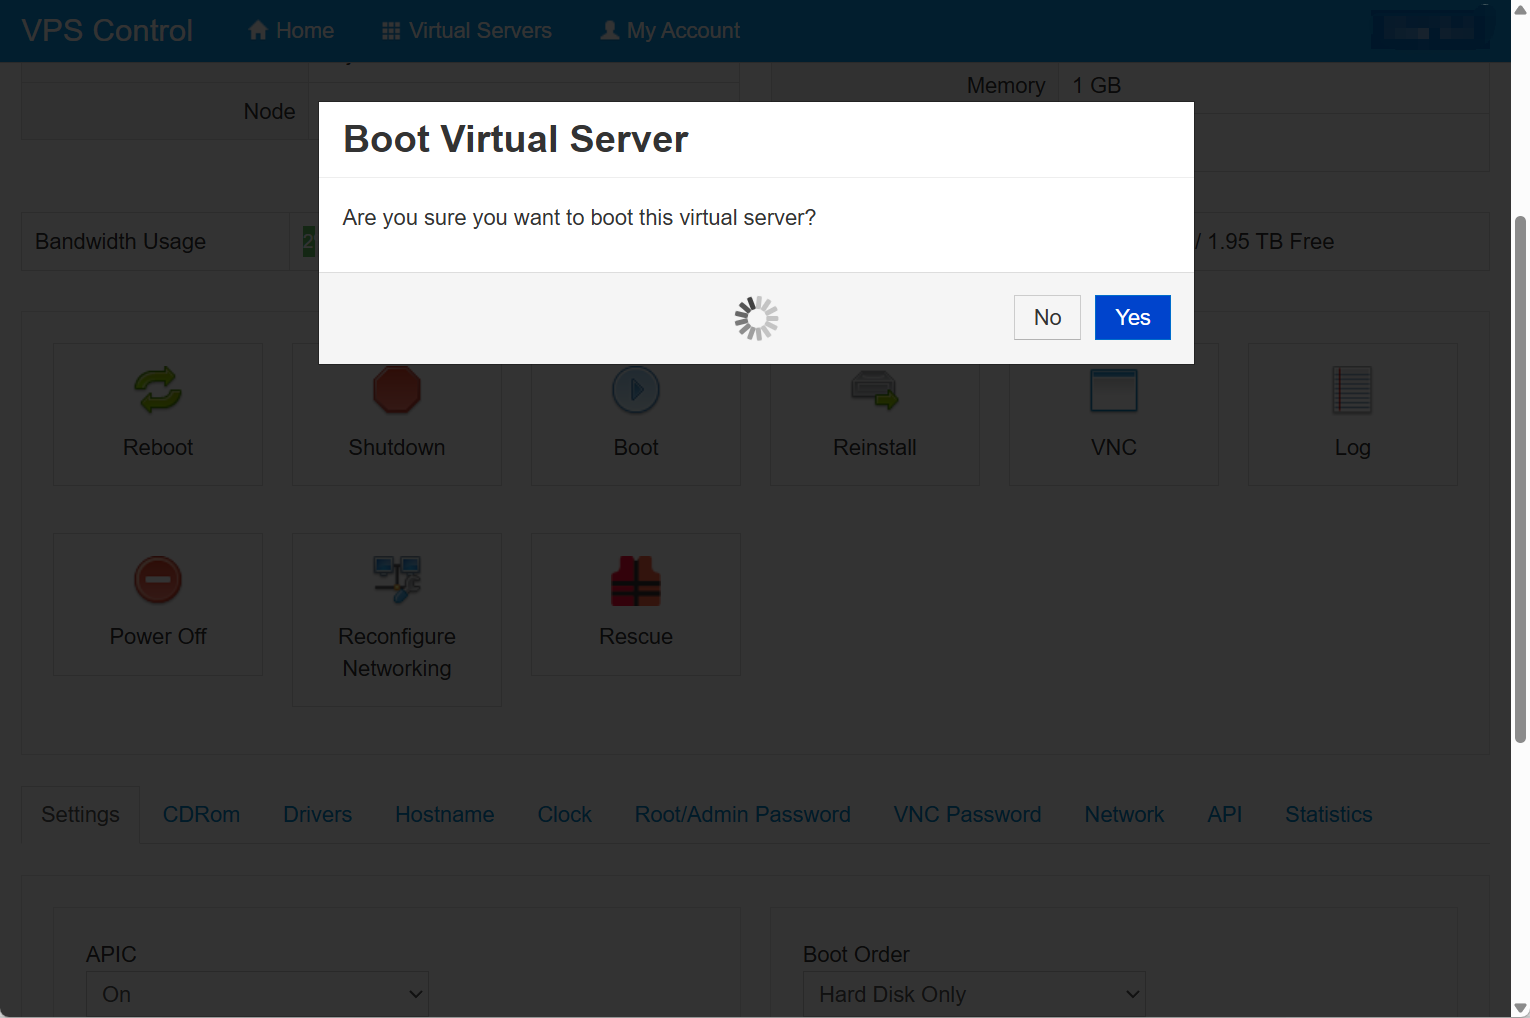
Task: Click the boot confirmation question text
Action: (579, 217)
